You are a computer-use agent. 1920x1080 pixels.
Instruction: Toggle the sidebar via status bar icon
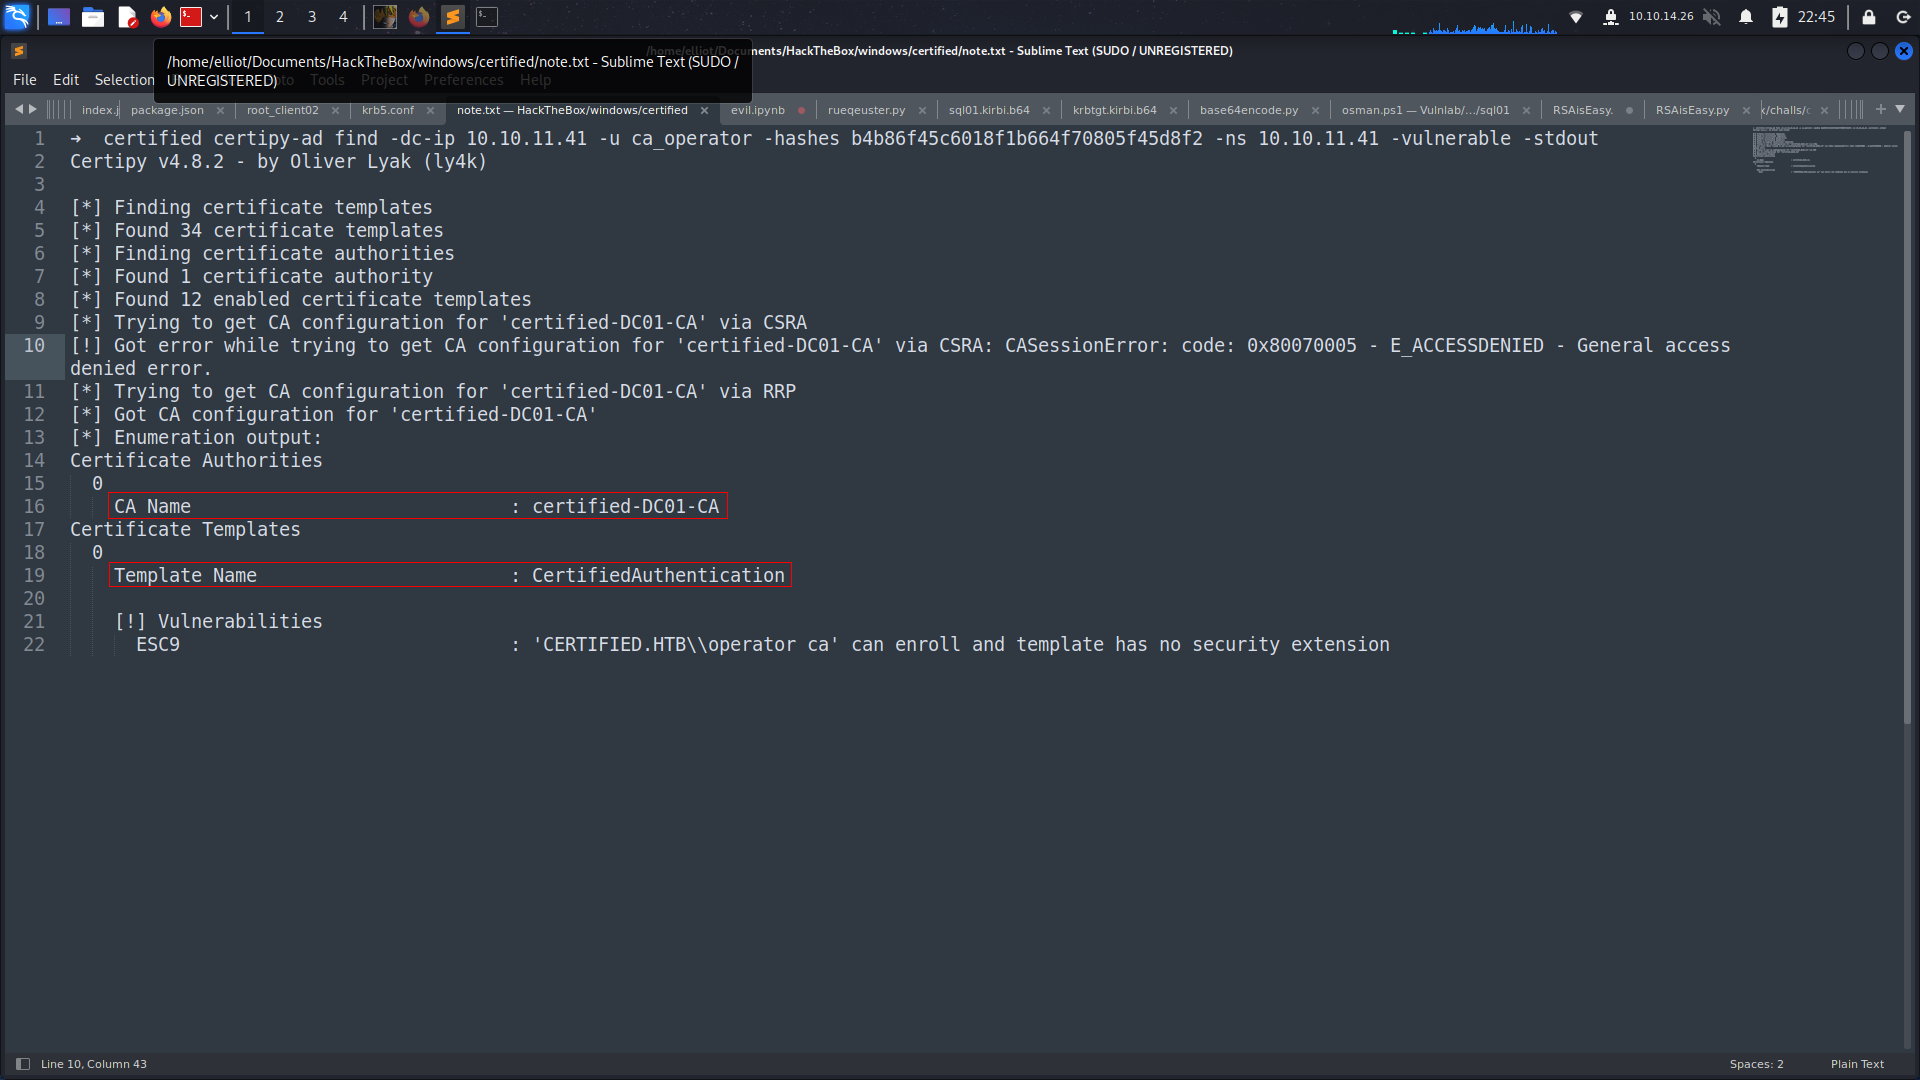23,1064
